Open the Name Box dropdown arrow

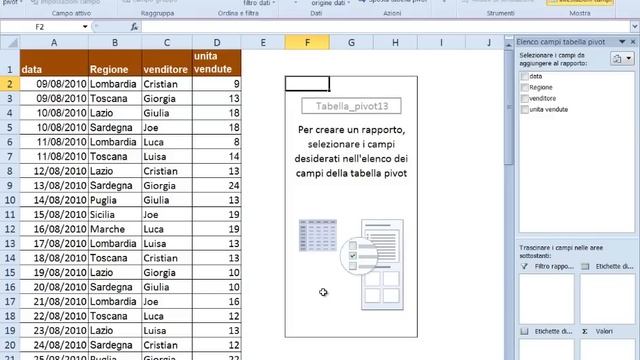pyautogui.click(x=85, y=27)
